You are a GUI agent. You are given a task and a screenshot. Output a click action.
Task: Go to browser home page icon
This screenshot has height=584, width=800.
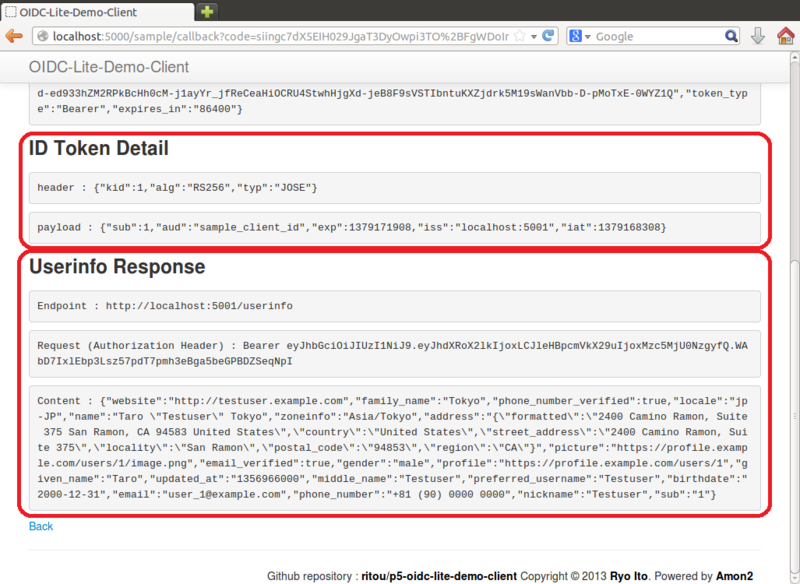pyautogui.click(x=786, y=36)
